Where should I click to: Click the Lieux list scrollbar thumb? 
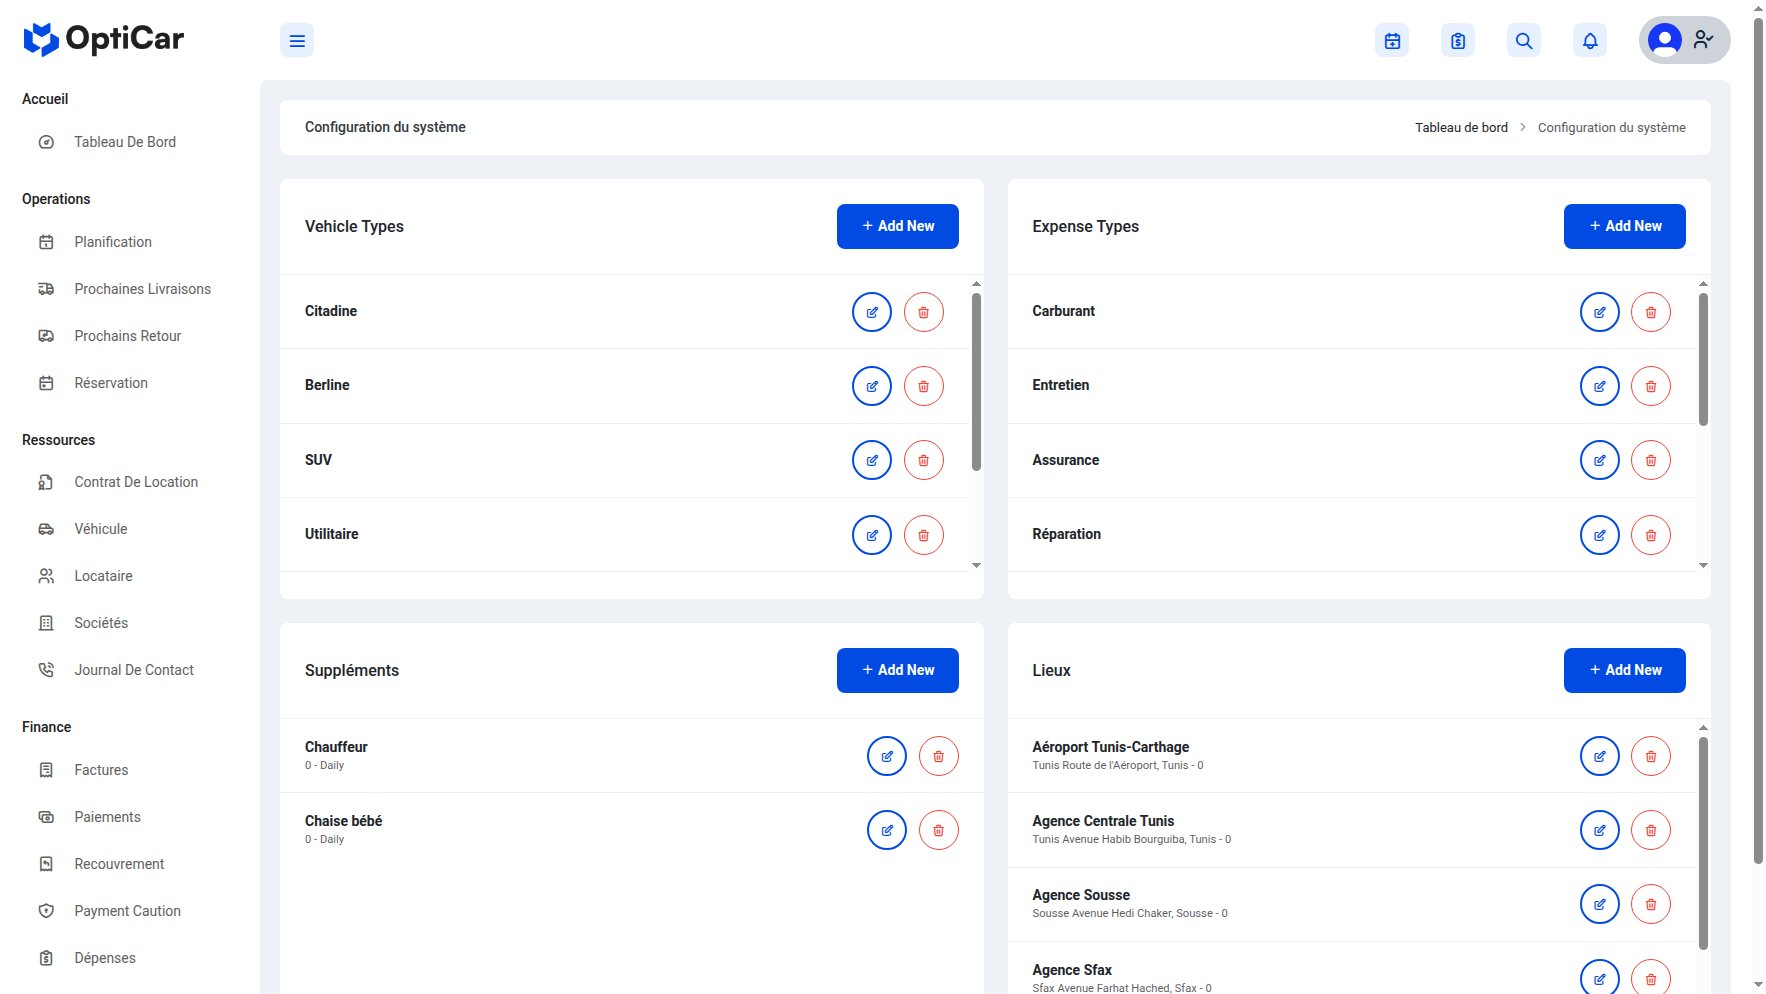1703,842
